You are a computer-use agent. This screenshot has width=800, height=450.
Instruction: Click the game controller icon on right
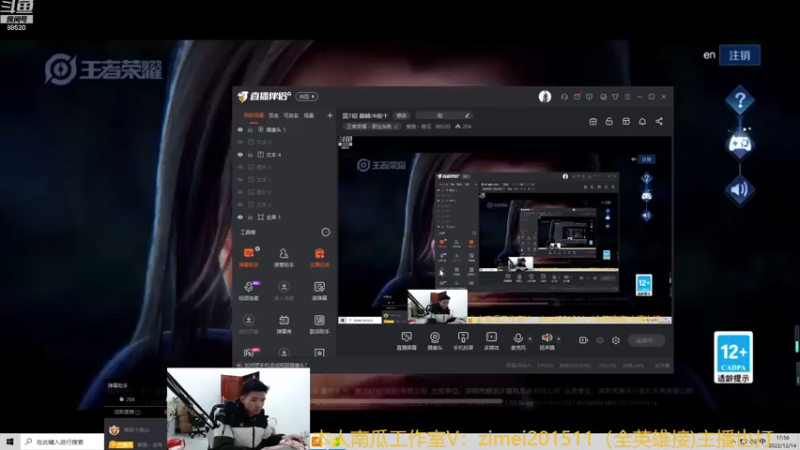click(739, 144)
